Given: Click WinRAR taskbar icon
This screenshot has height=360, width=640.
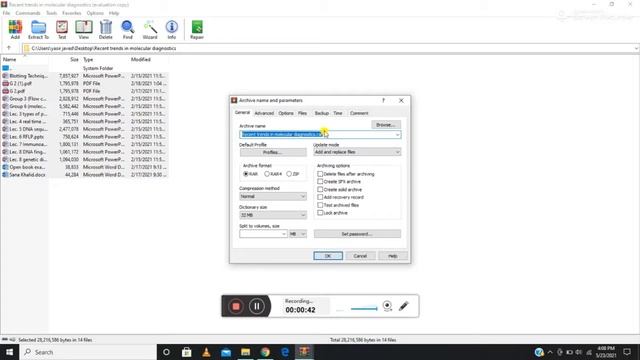Looking at the screenshot, I should click(304, 352).
